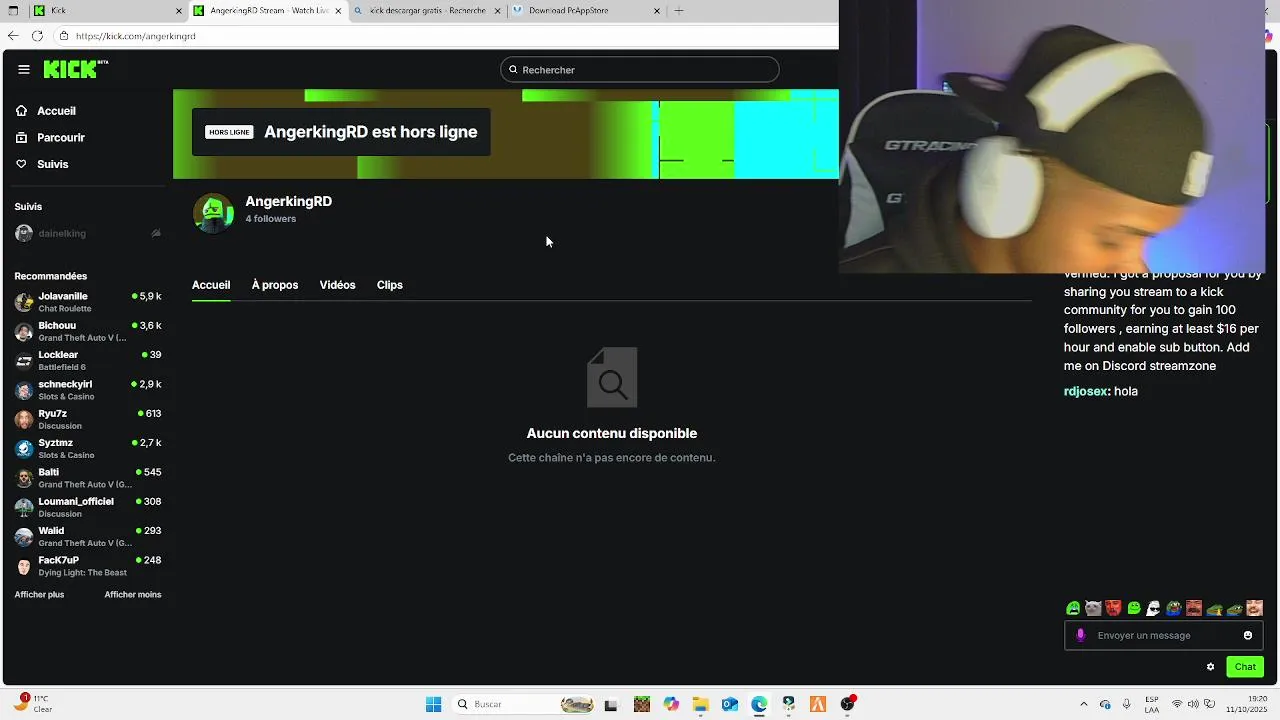
Task: Go to Accueil in the sidebar
Action: click(56, 111)
